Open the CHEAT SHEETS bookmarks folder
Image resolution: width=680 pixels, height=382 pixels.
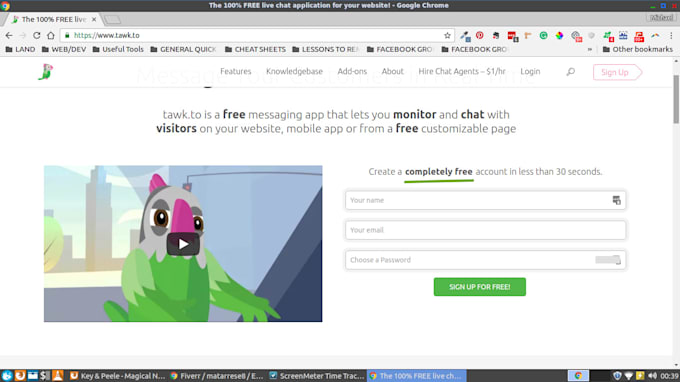255,49
